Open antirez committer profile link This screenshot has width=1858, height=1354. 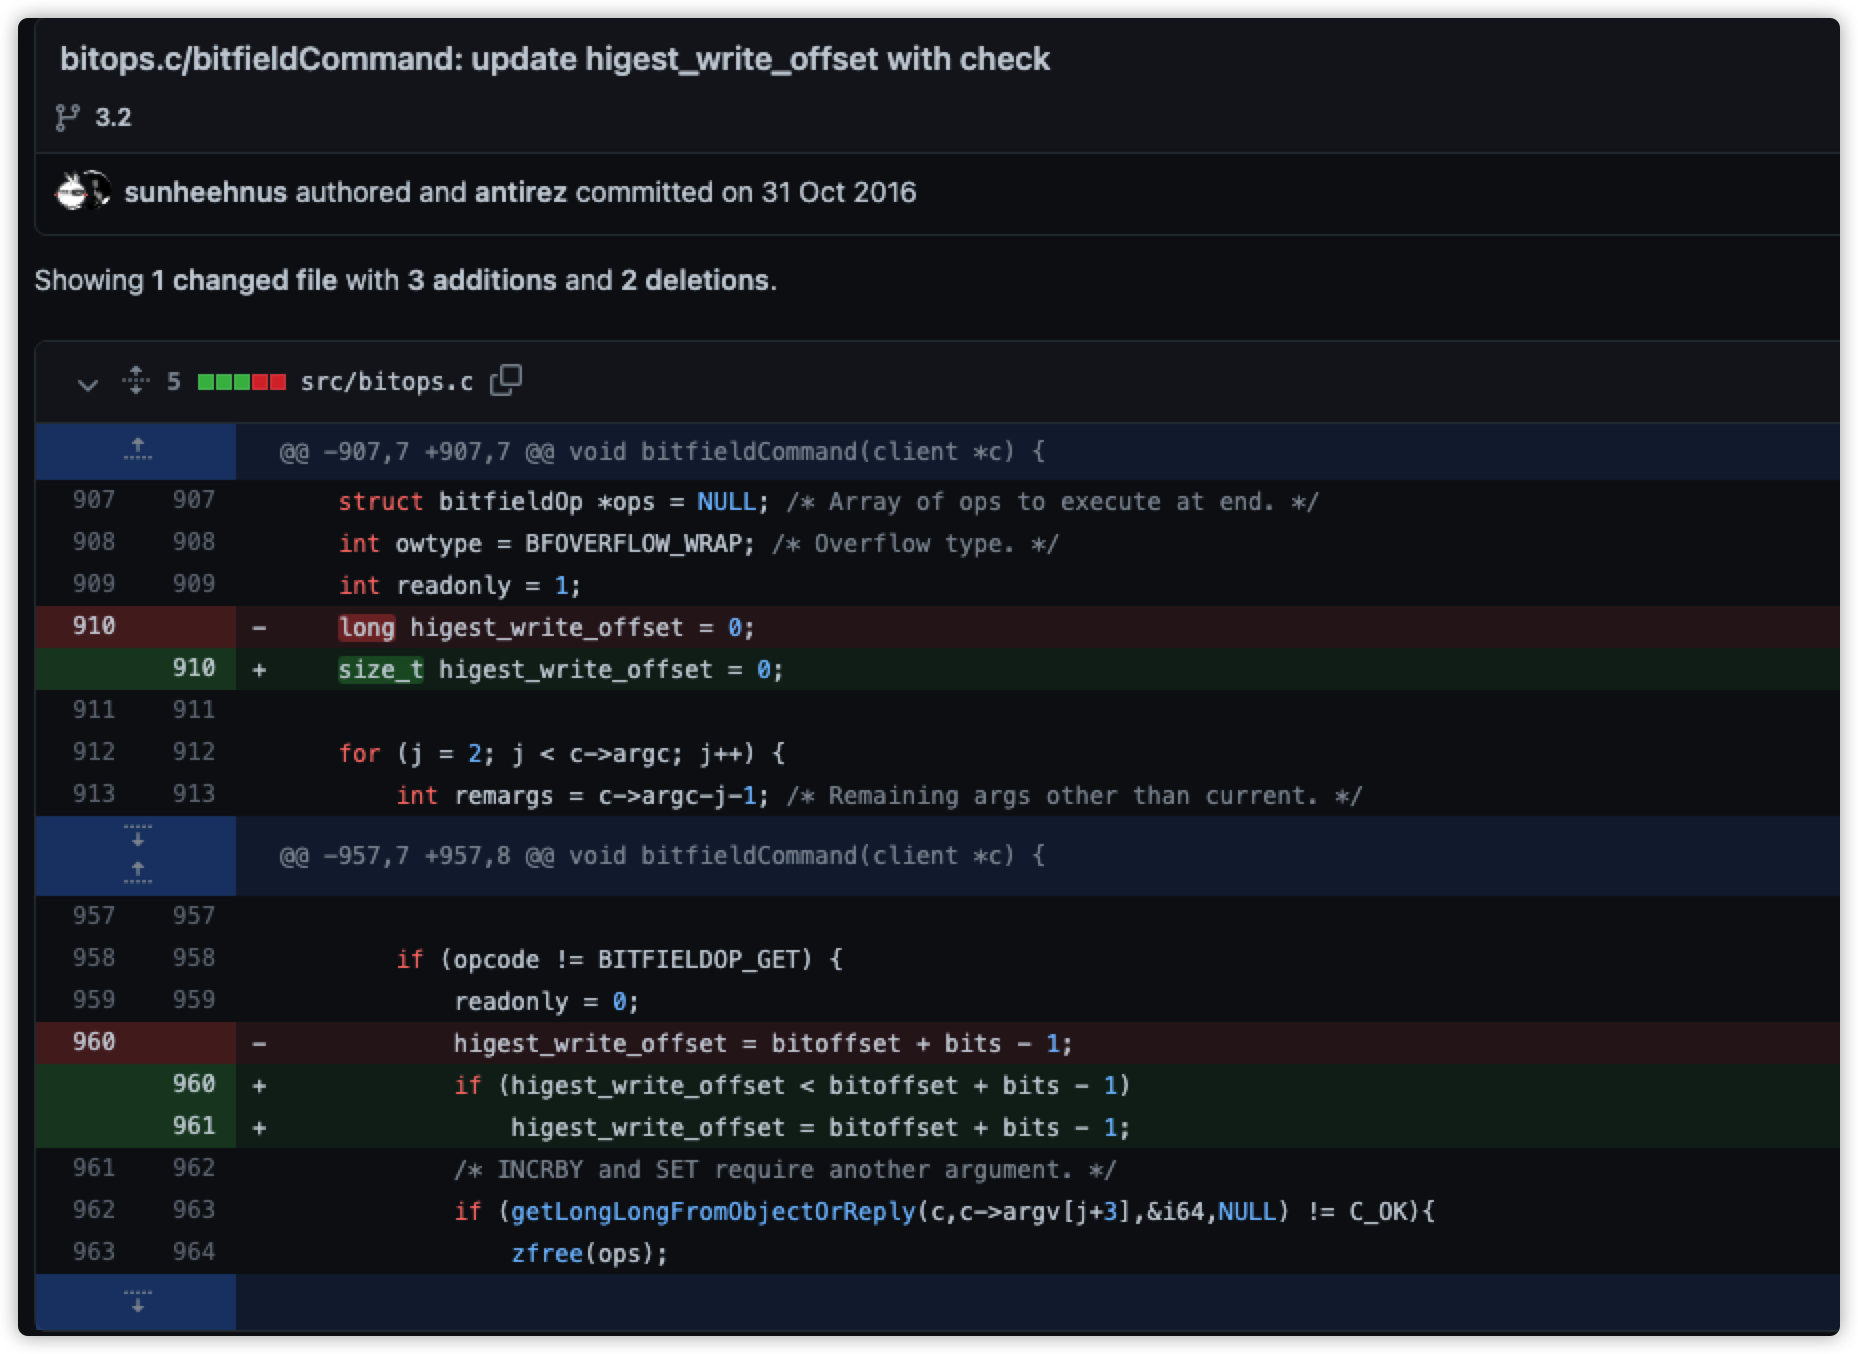click(521, 192)
